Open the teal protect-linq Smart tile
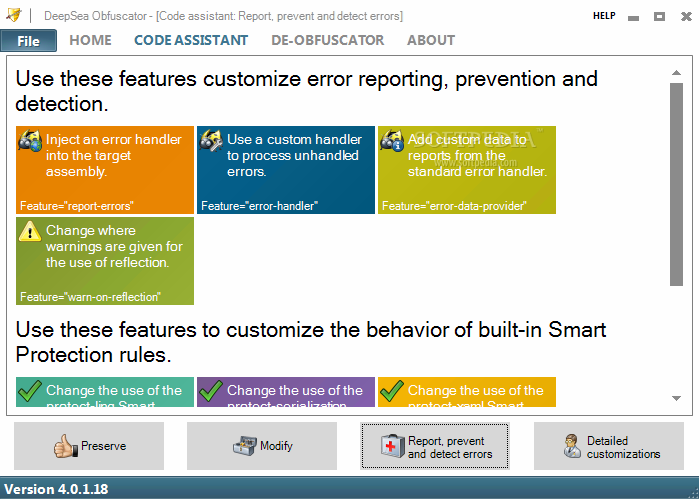The width and height of the screenshot is (700, 500). coord(105,392)
